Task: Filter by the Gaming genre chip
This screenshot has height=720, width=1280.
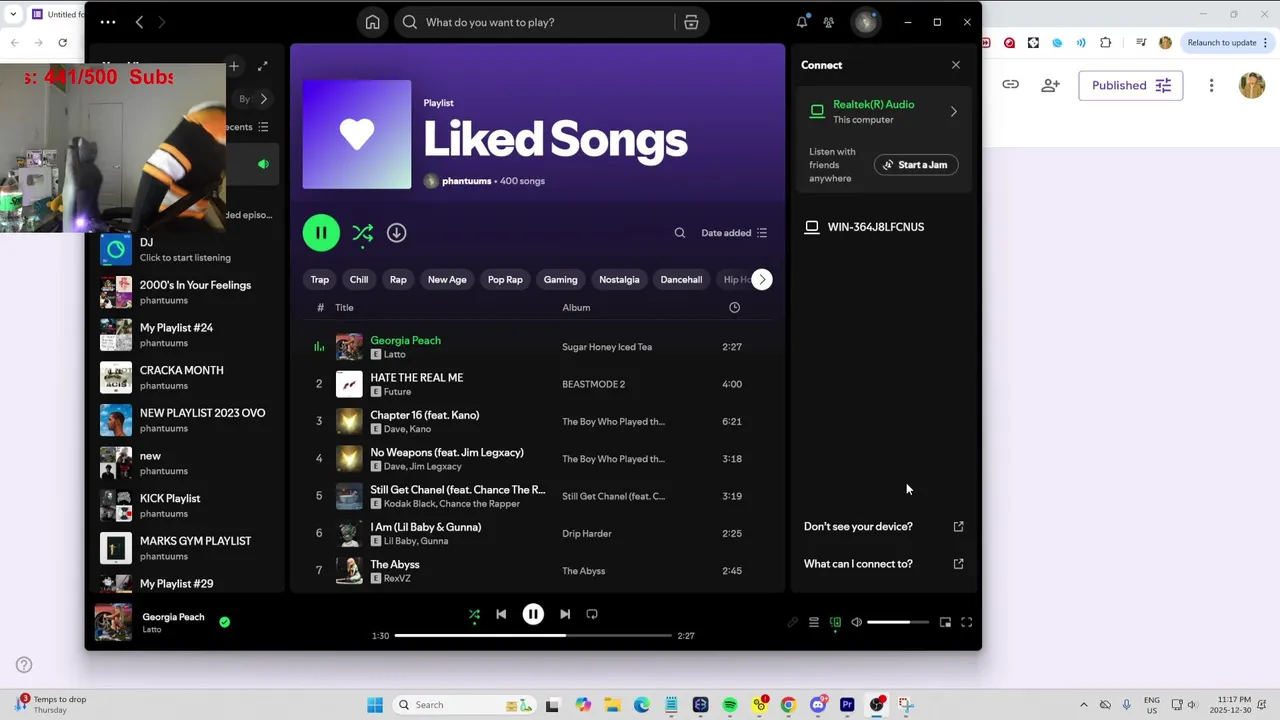Action: pyautogui.click(x=560, y=280)
